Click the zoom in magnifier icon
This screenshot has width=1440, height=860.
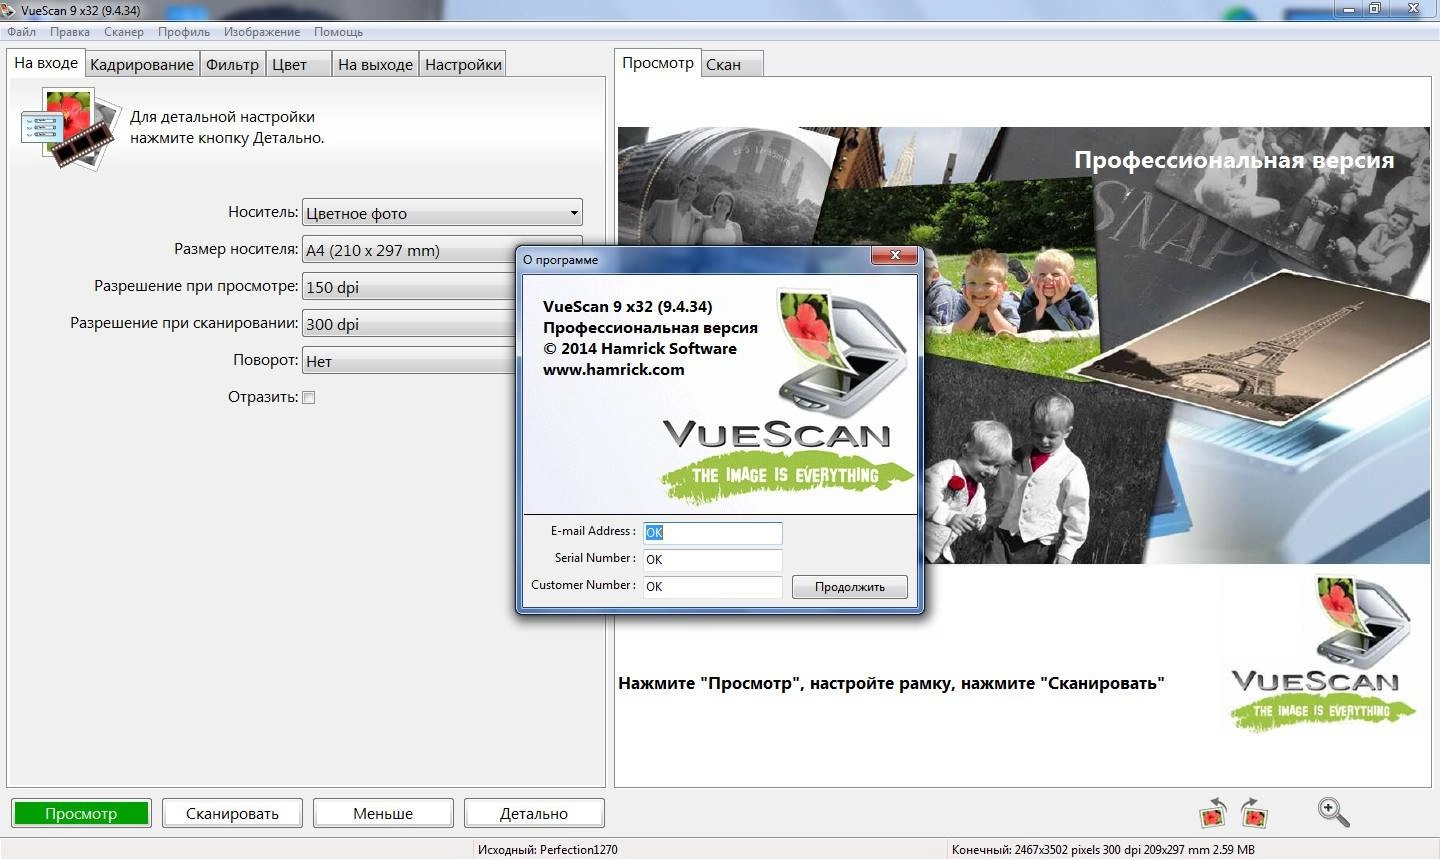point(1333,812)
